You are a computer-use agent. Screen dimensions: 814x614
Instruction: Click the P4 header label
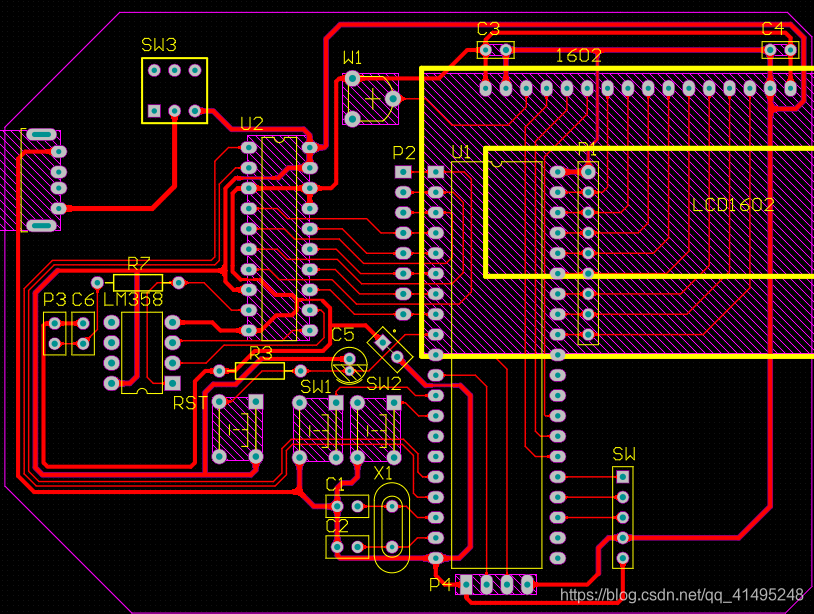coord(440,584)
